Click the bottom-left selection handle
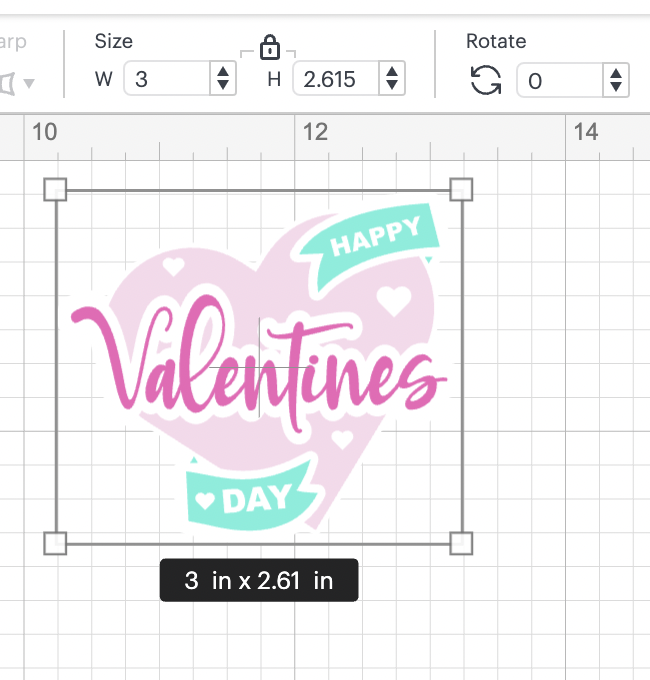This screenshot has height=680, width=650. (56, 543)
